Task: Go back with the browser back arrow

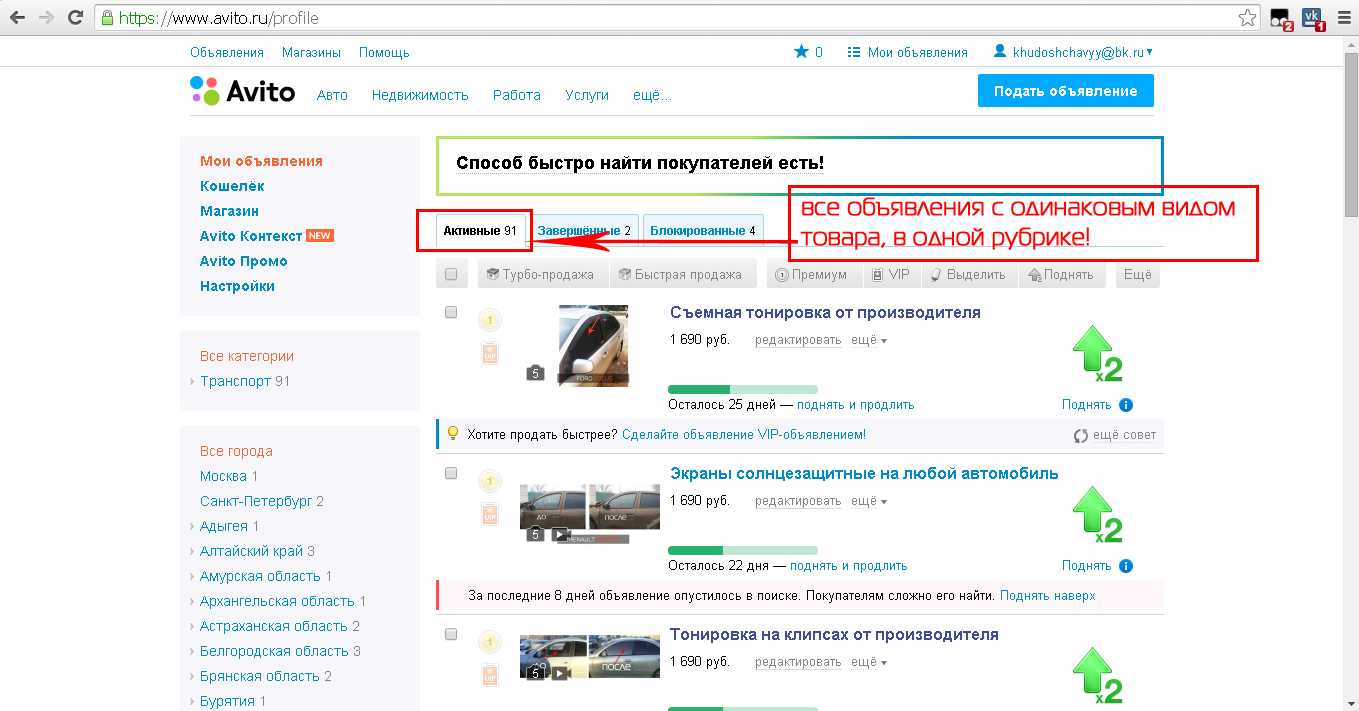Action: click(x=17, y=18)
